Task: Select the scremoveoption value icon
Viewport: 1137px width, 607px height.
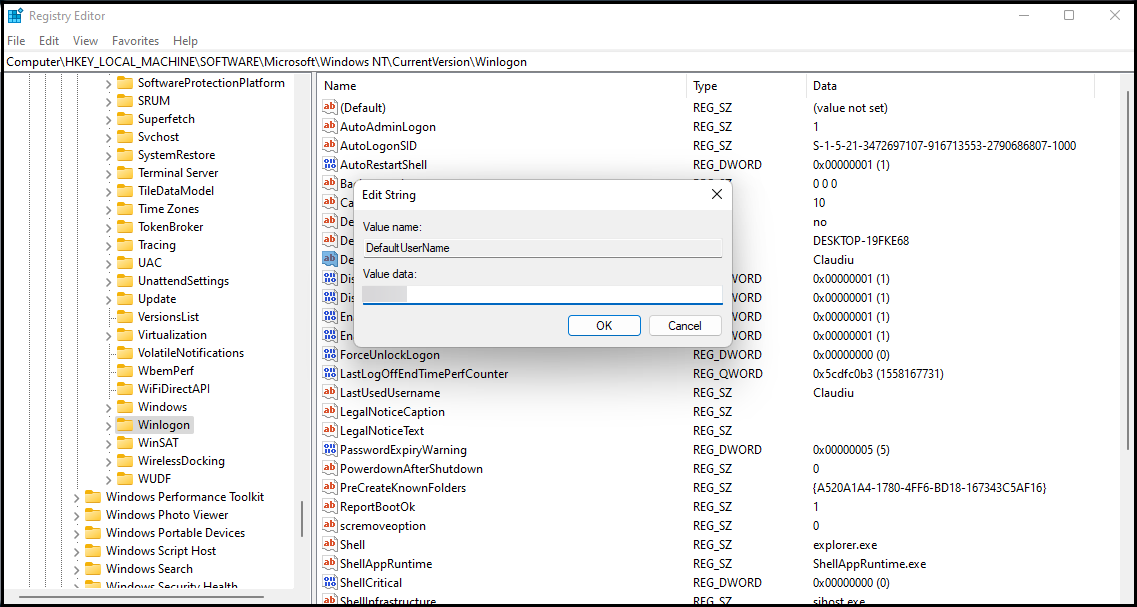Action: [x=330, y=525]
